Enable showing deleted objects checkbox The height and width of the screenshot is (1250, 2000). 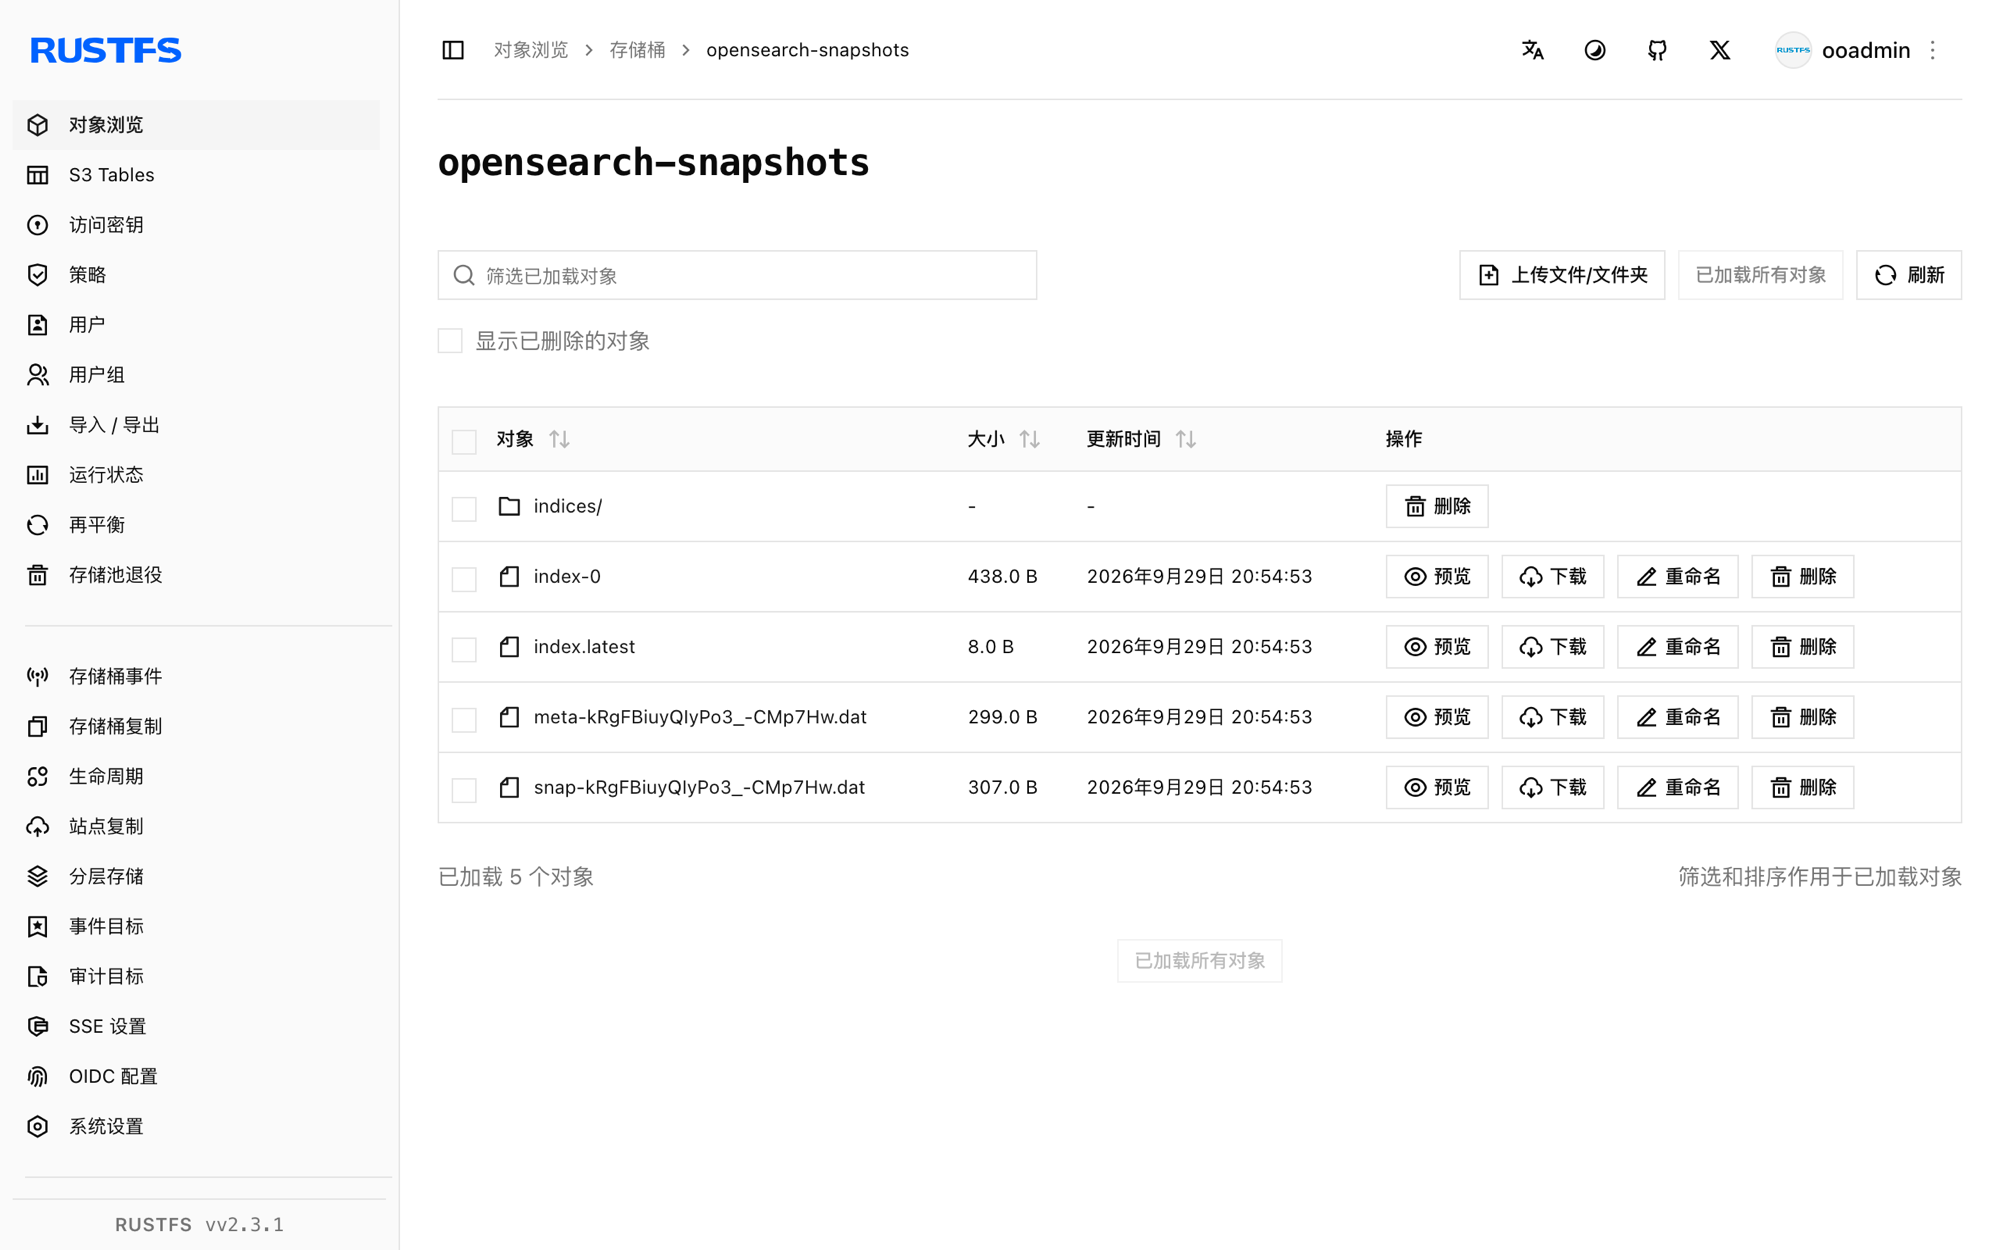(x=450, y=341)
